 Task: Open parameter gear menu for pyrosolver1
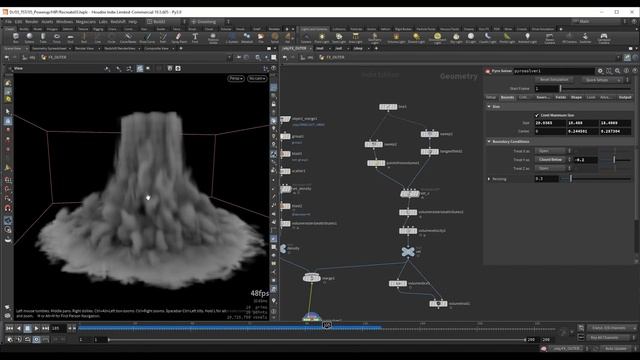pos(600,71)
